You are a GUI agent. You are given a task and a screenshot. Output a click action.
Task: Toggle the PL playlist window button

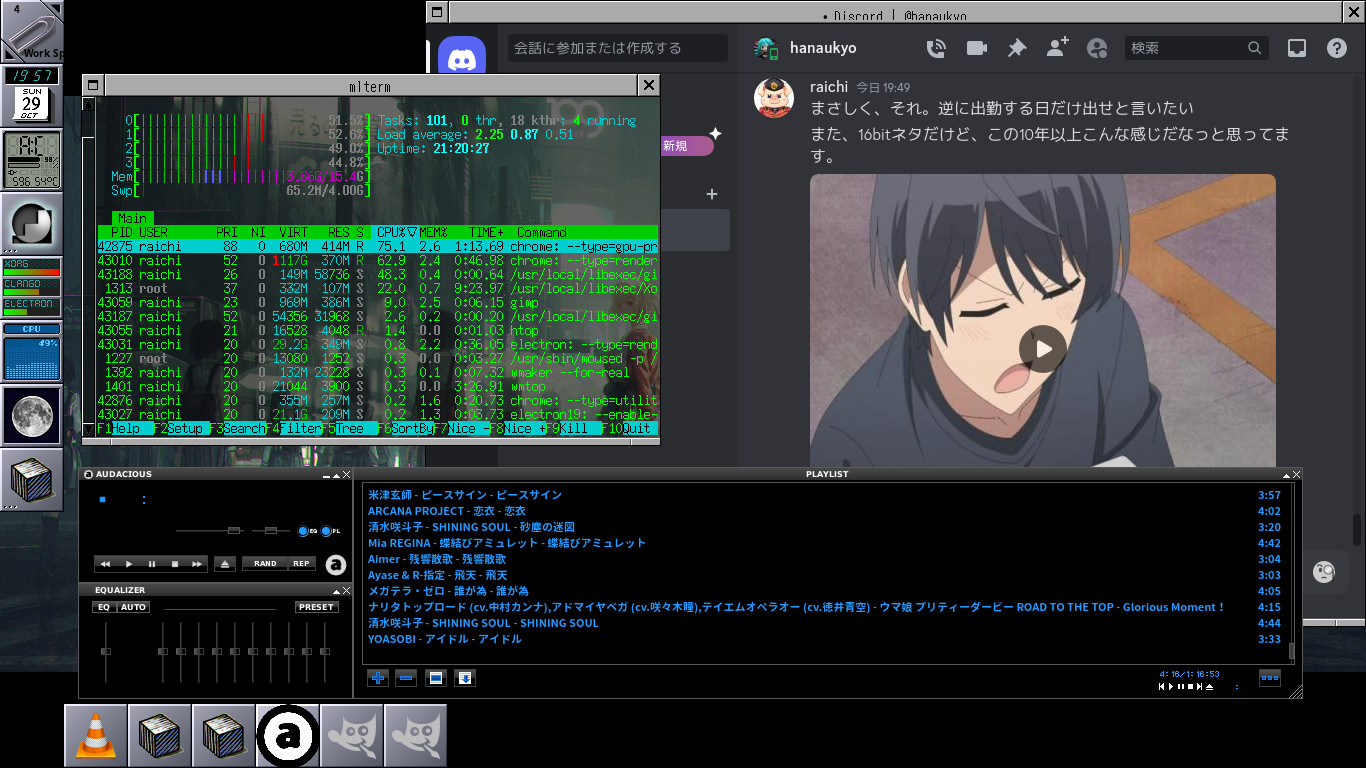click(331, 530)
